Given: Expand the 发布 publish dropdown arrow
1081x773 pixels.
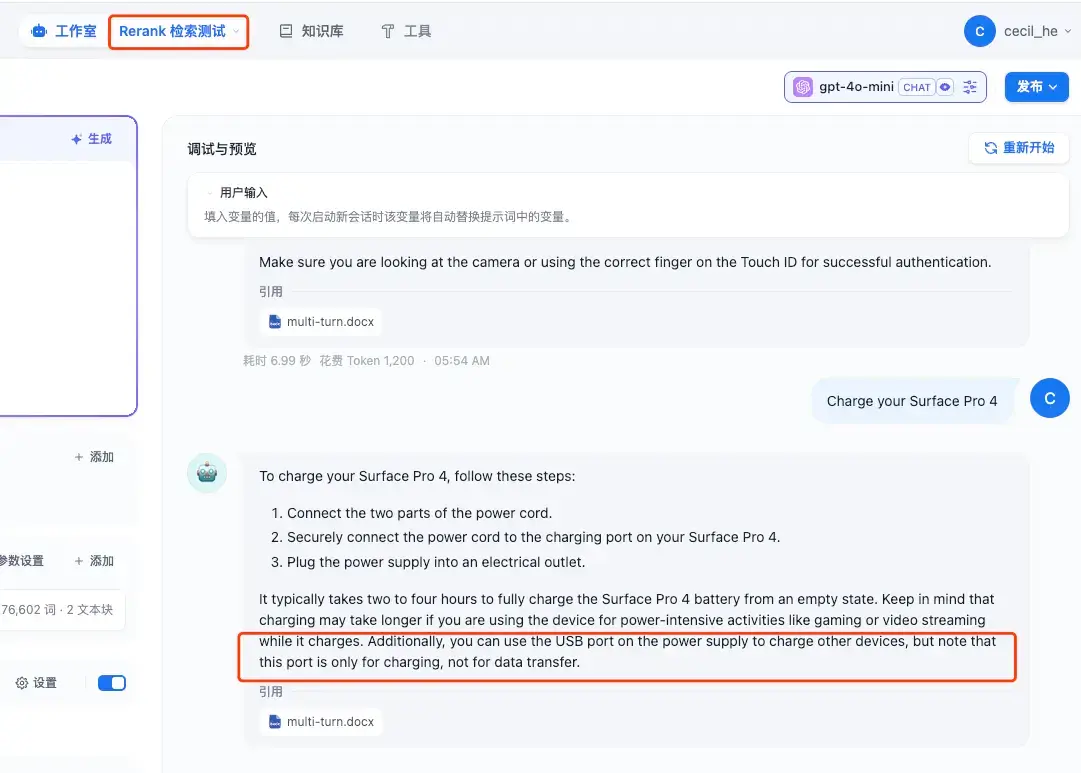Looking at the screenshot, I should pos(1053,87).
